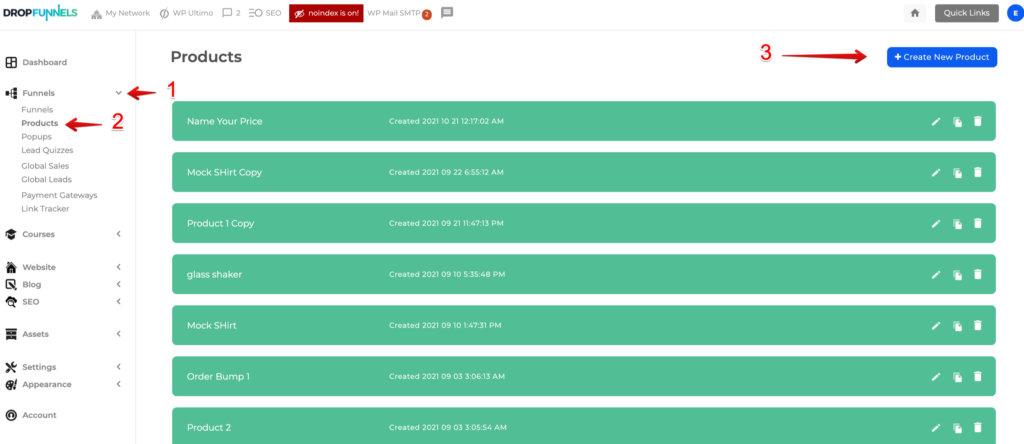
Task: Click copy icon on the 1:47:31 PM Mock SHirt row
Action: click(x=957, y=325)
